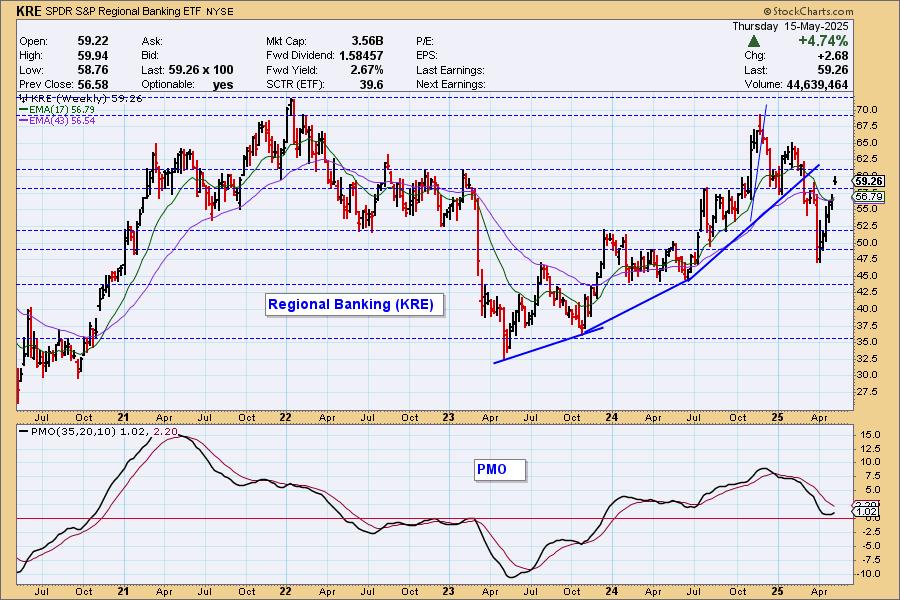This screenshot has height=600, width=900.
Task: Click year '24' on the PMO panel time axis
Action: [611, 591]
